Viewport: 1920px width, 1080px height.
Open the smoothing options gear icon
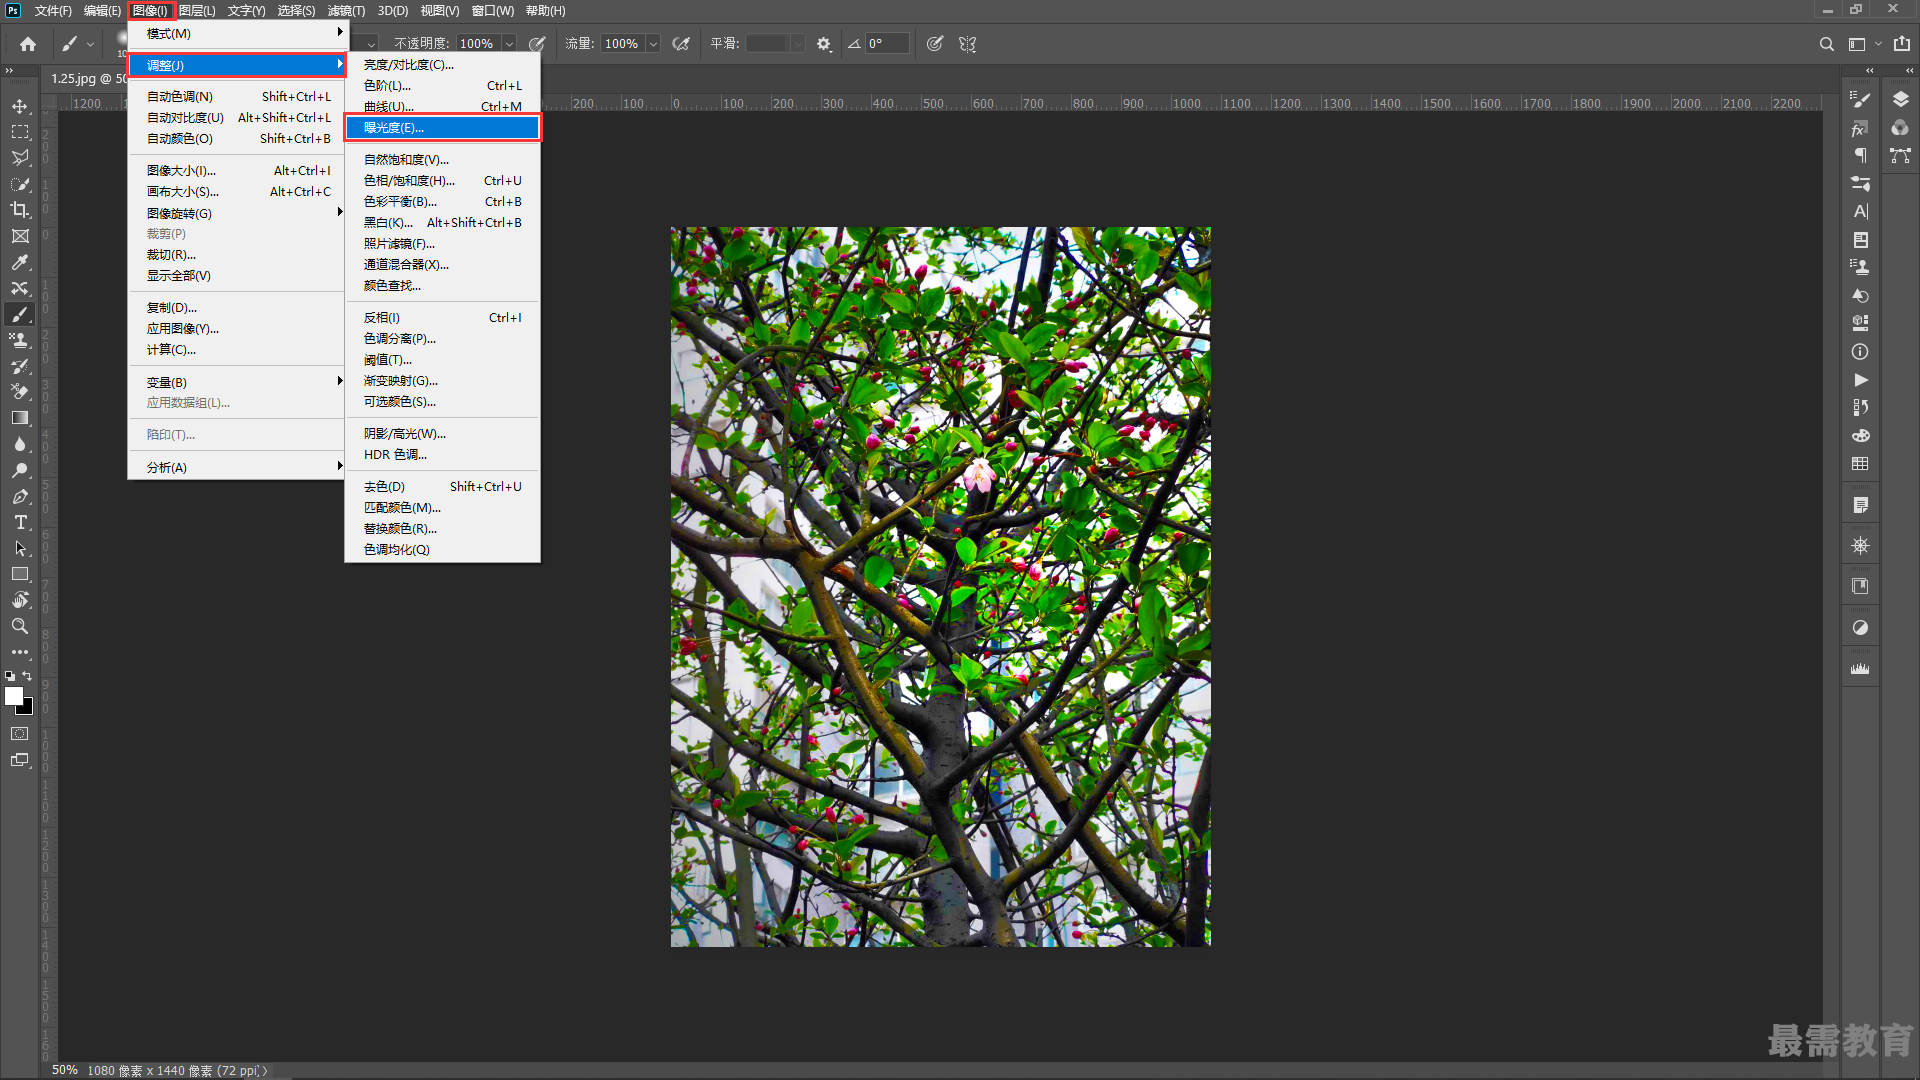click(x=823, y=44)
